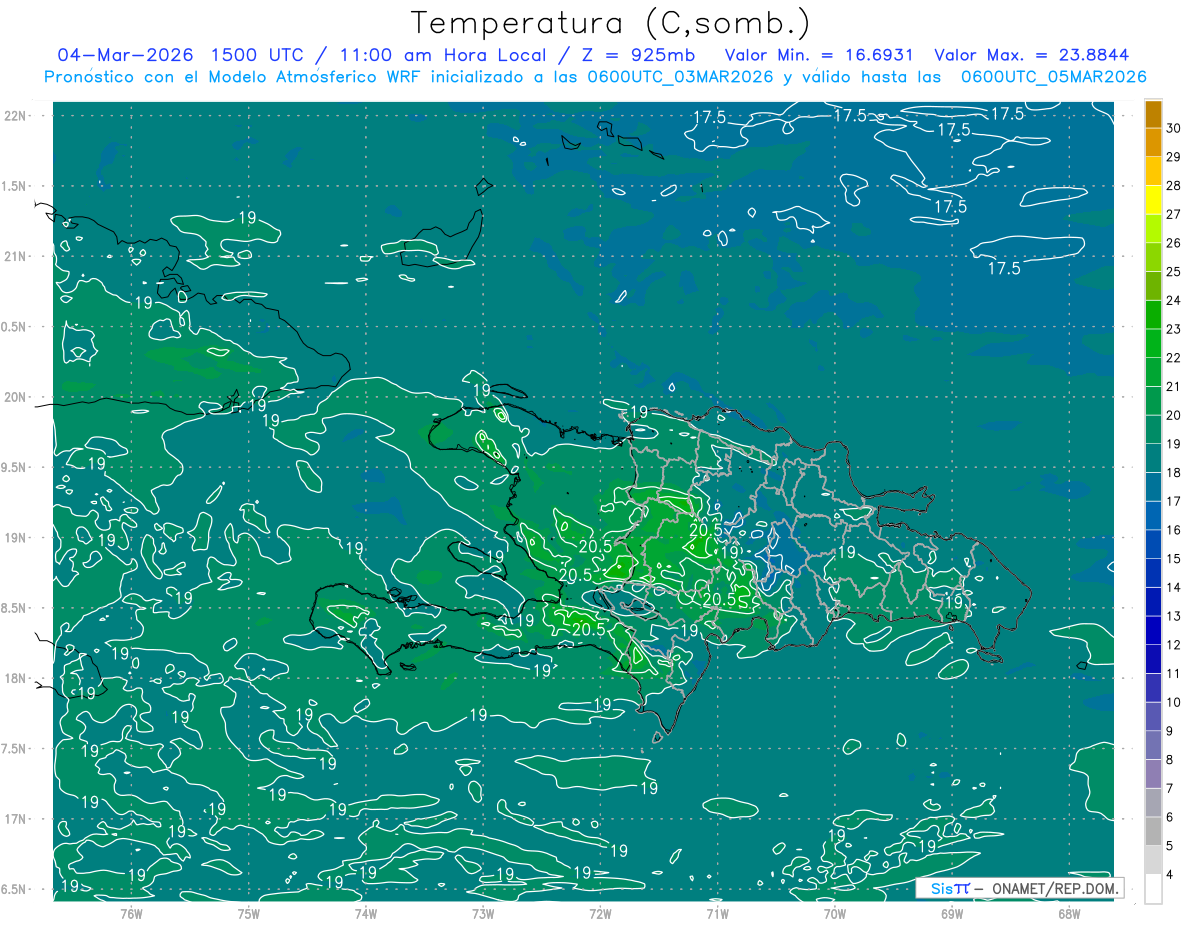
Task: Click the '23' label on the color scale
Action: 1174,329
